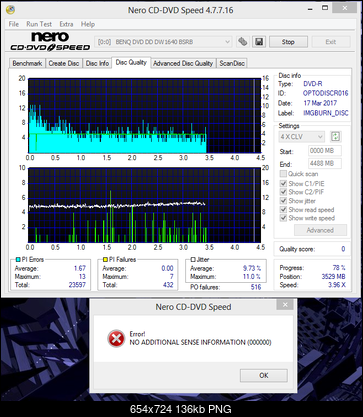
Task: Click the red error icon in dialog
Action: (x=116, y=338)
